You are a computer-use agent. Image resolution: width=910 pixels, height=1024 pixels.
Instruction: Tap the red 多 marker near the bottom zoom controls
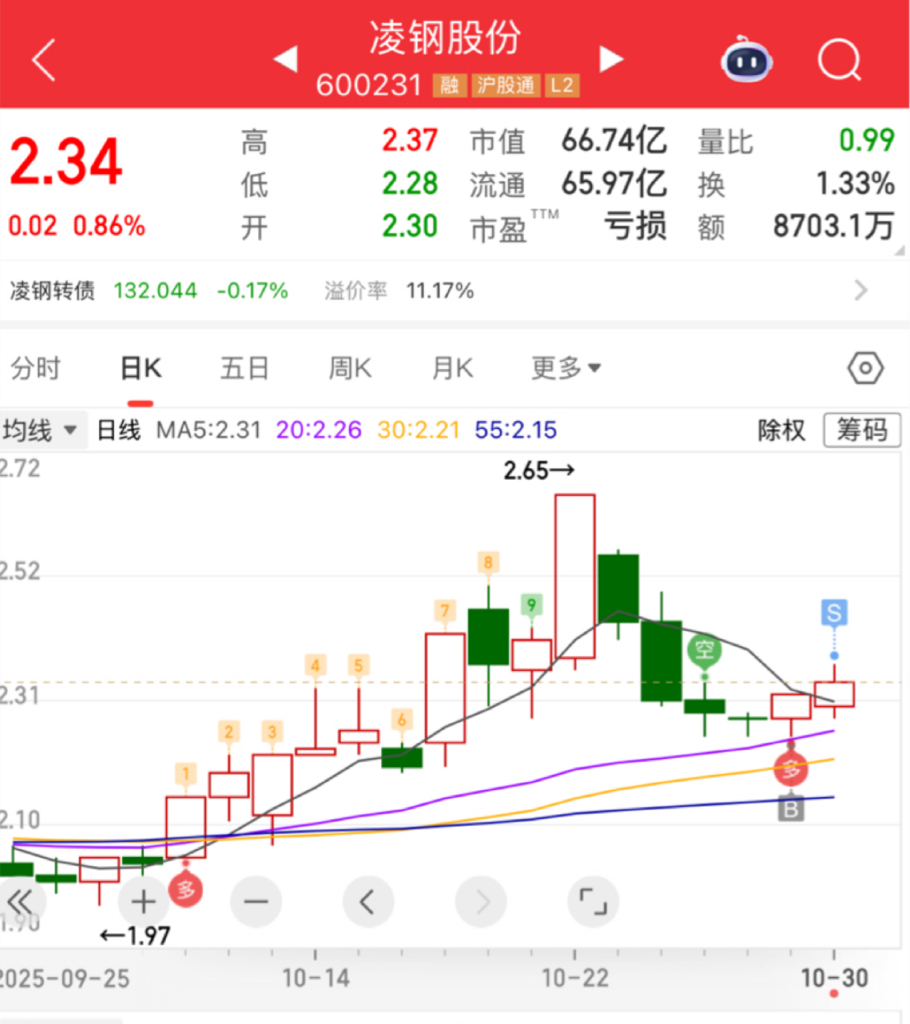click(186, 889)
